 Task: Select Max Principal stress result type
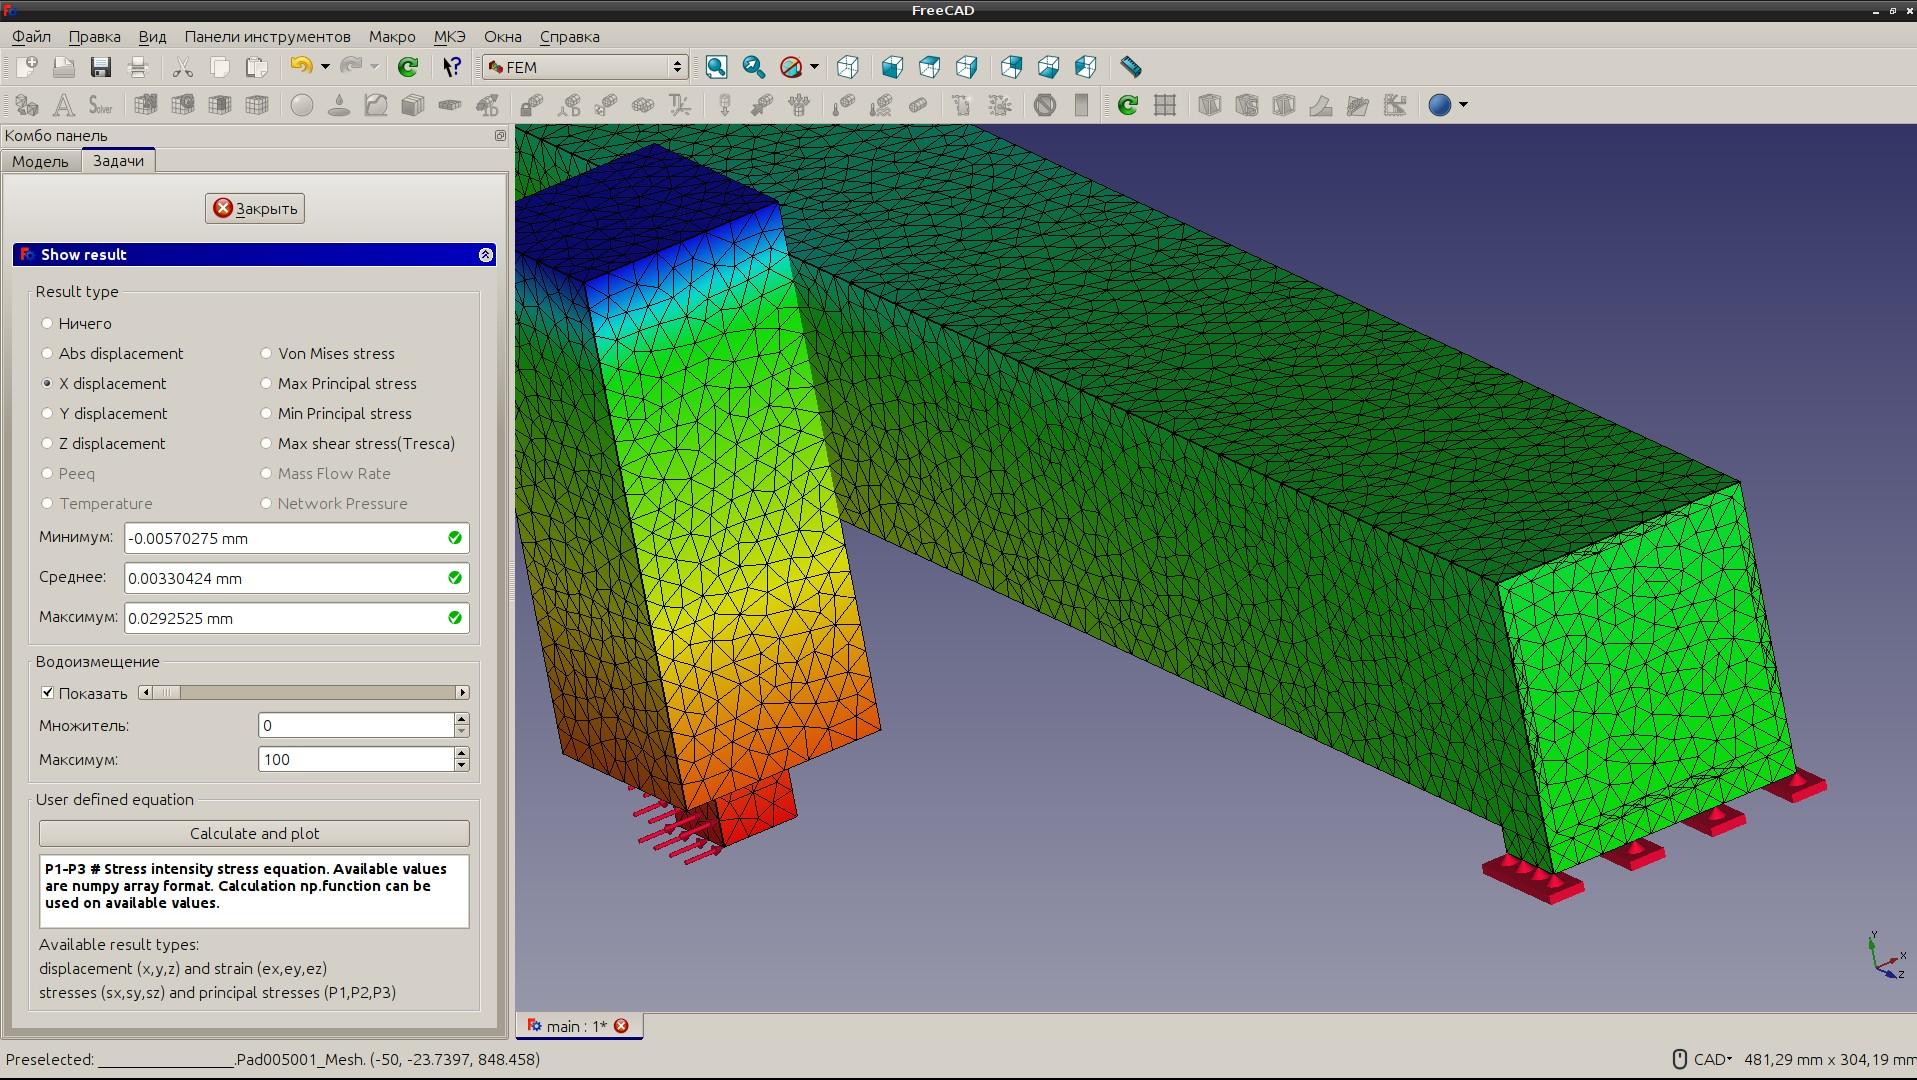338,383
